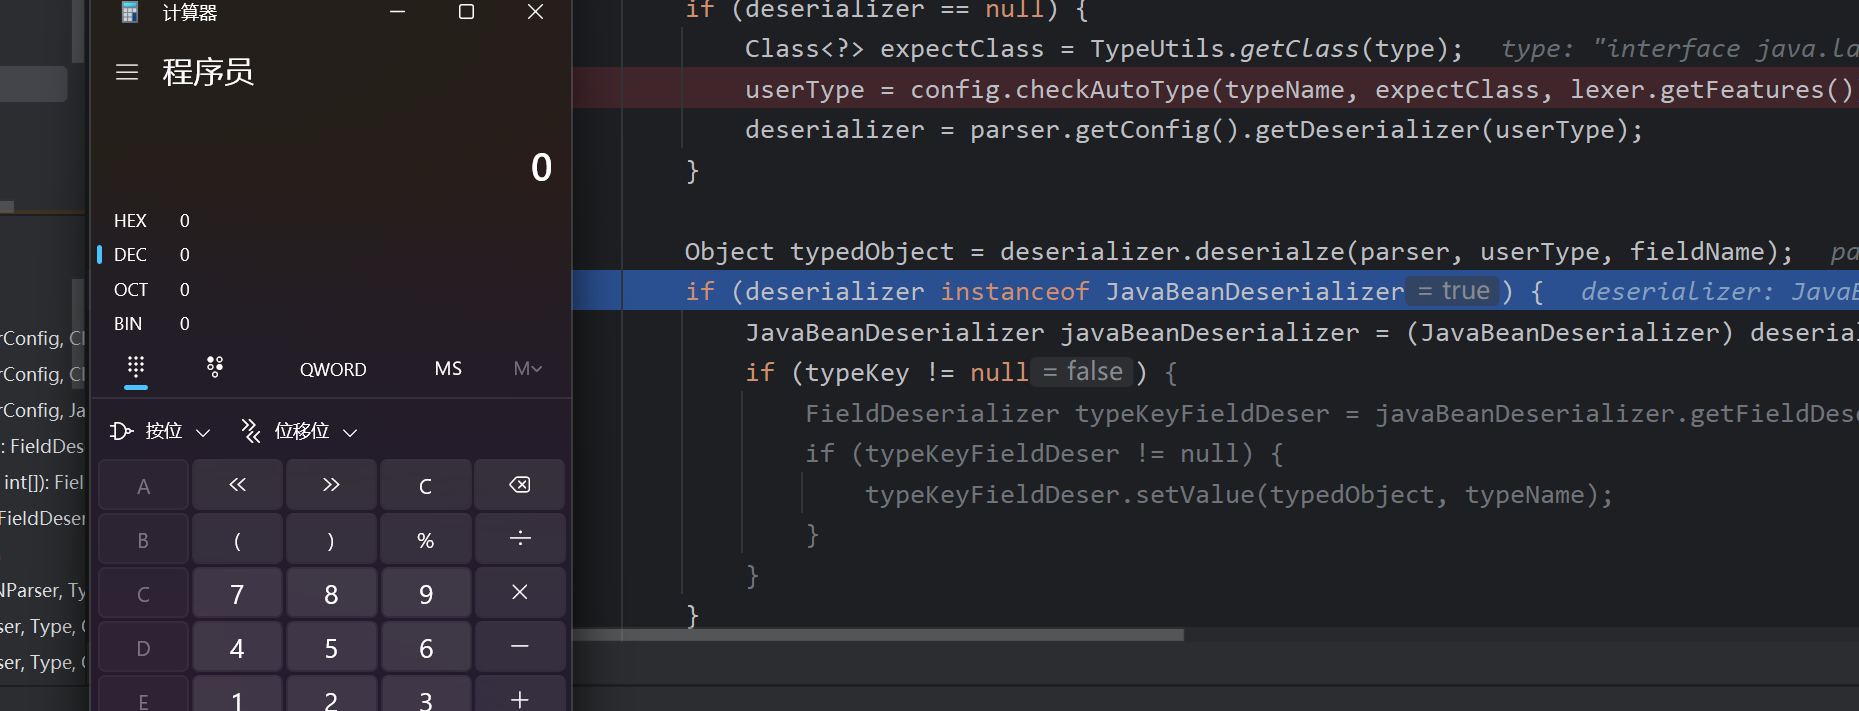Open the calculator hamburger navigation menu

coord(127,73)
